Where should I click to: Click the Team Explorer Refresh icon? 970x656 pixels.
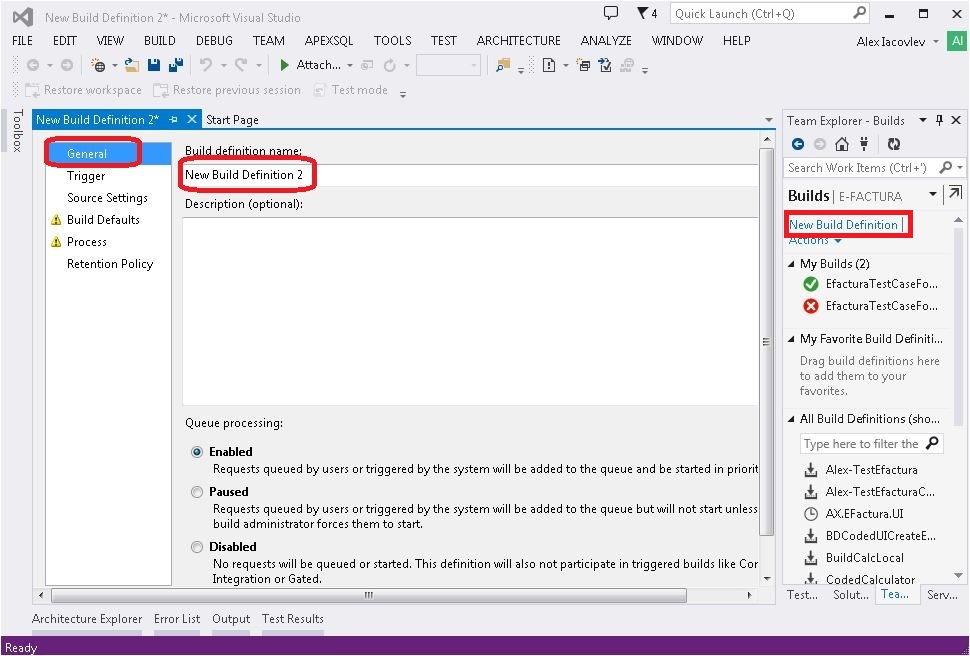[893, 144]
